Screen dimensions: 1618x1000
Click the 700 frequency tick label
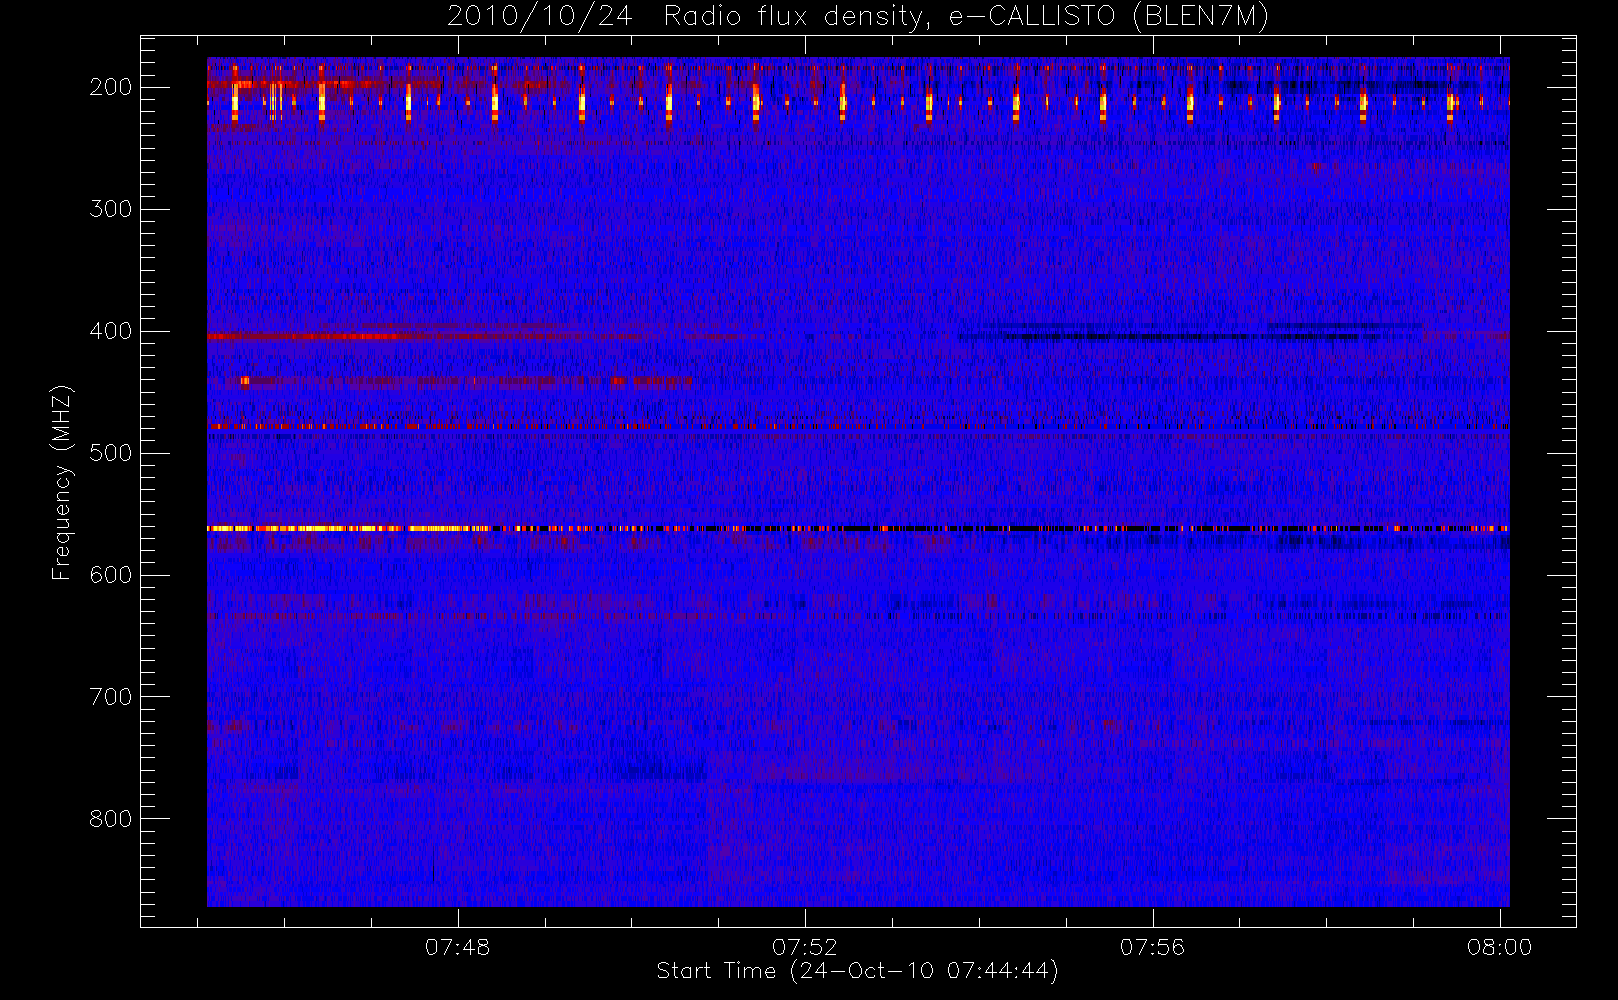pyautogui.click(x=110, y=697)
